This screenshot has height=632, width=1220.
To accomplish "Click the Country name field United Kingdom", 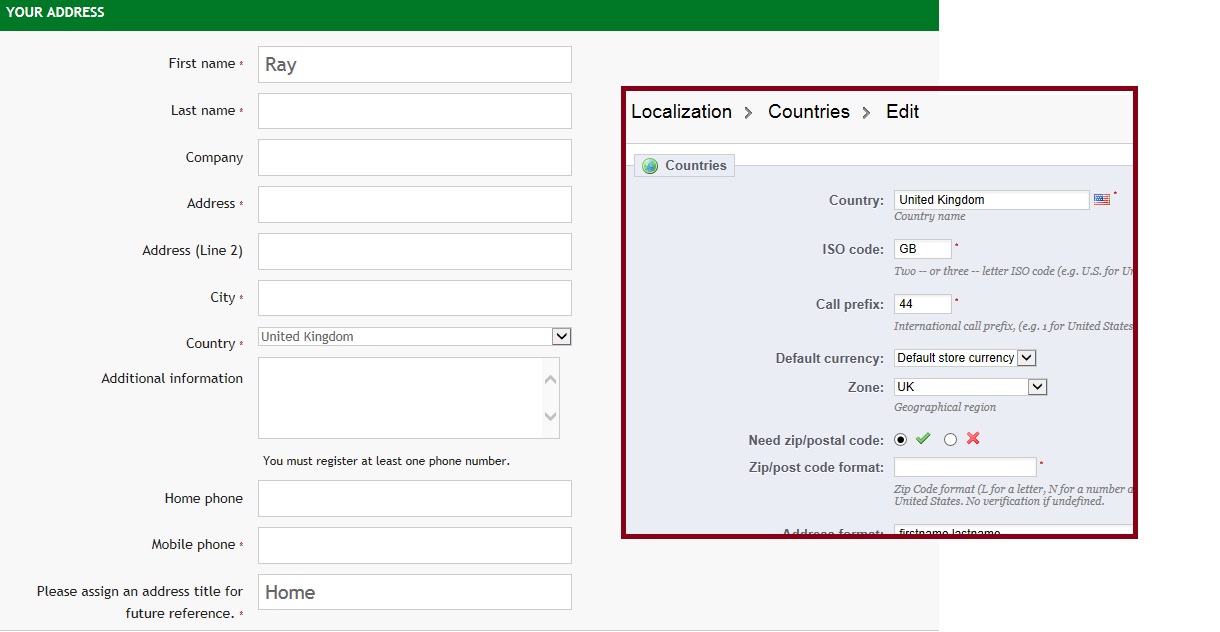I will [991, 200].
